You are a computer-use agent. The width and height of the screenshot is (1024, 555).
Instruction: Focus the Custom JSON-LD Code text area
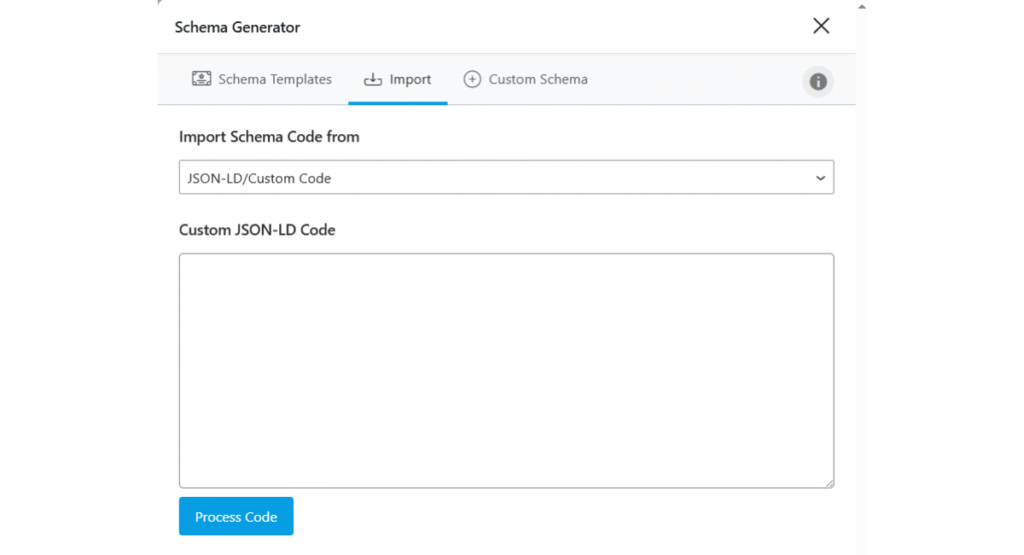506,370
